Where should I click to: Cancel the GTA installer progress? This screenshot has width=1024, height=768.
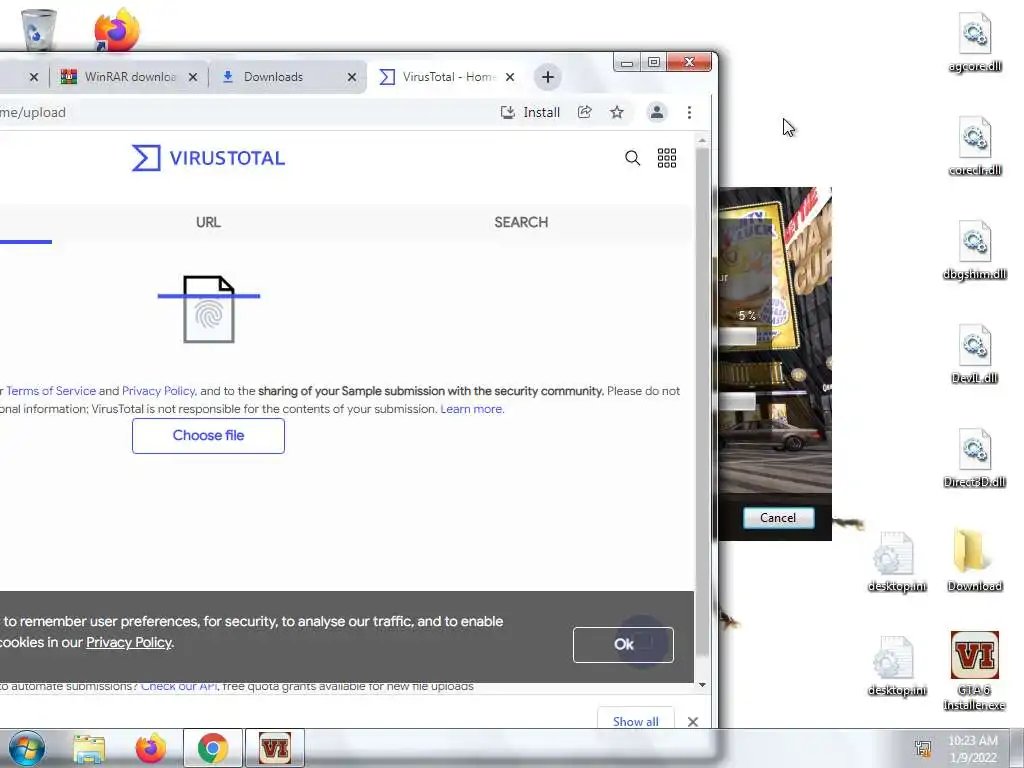(x=778, y=518)
